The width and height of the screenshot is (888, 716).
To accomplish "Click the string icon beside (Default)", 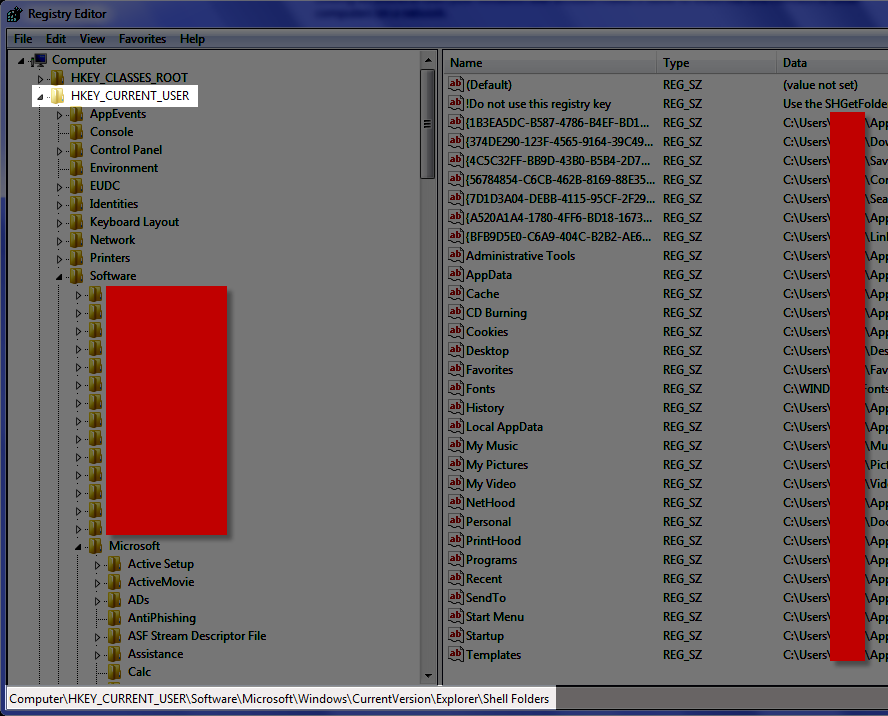I will click(456, 84).
